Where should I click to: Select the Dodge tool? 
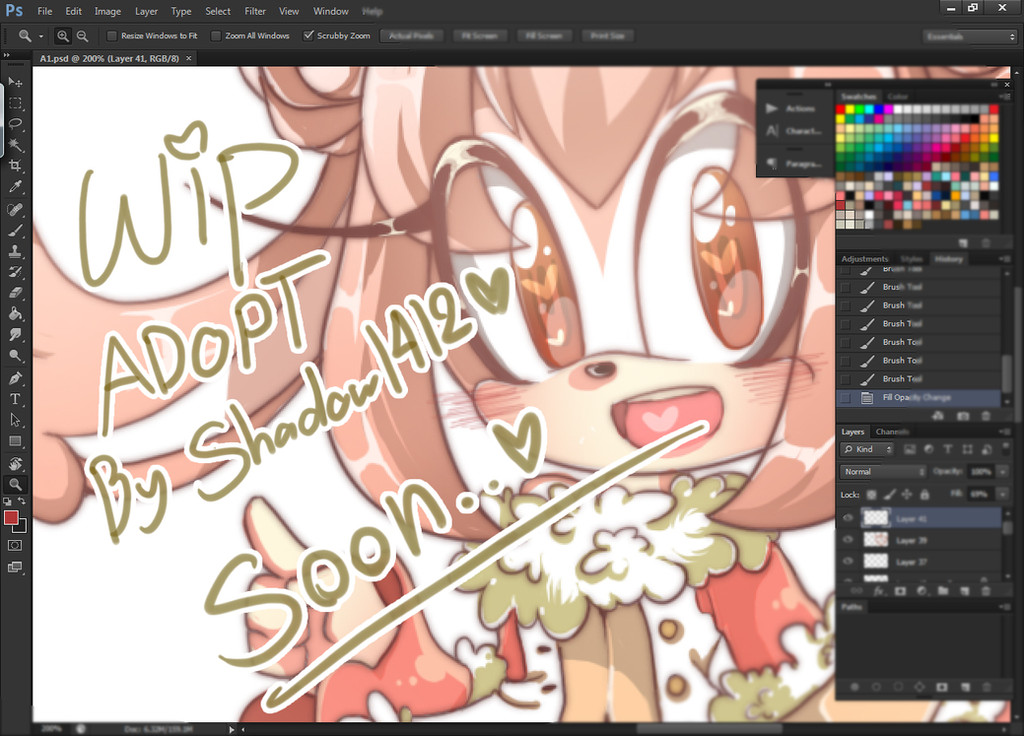(x=15, y=356)
